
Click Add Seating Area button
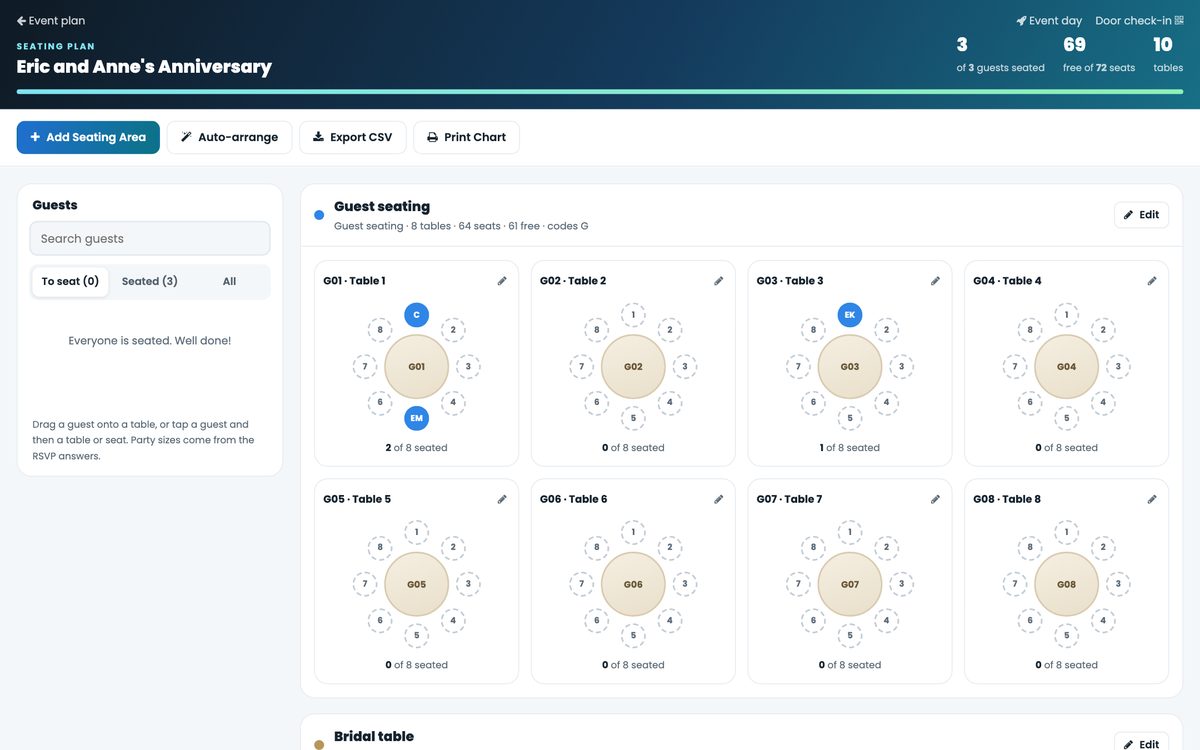point(88,137)
